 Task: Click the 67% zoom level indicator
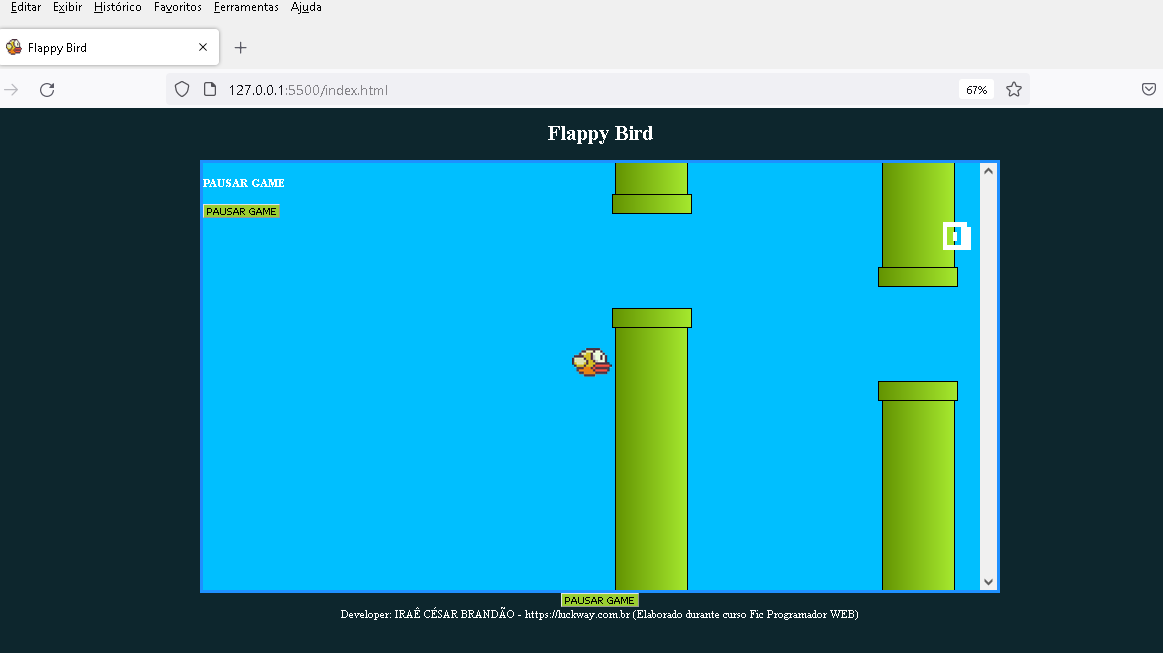point(976,89)
